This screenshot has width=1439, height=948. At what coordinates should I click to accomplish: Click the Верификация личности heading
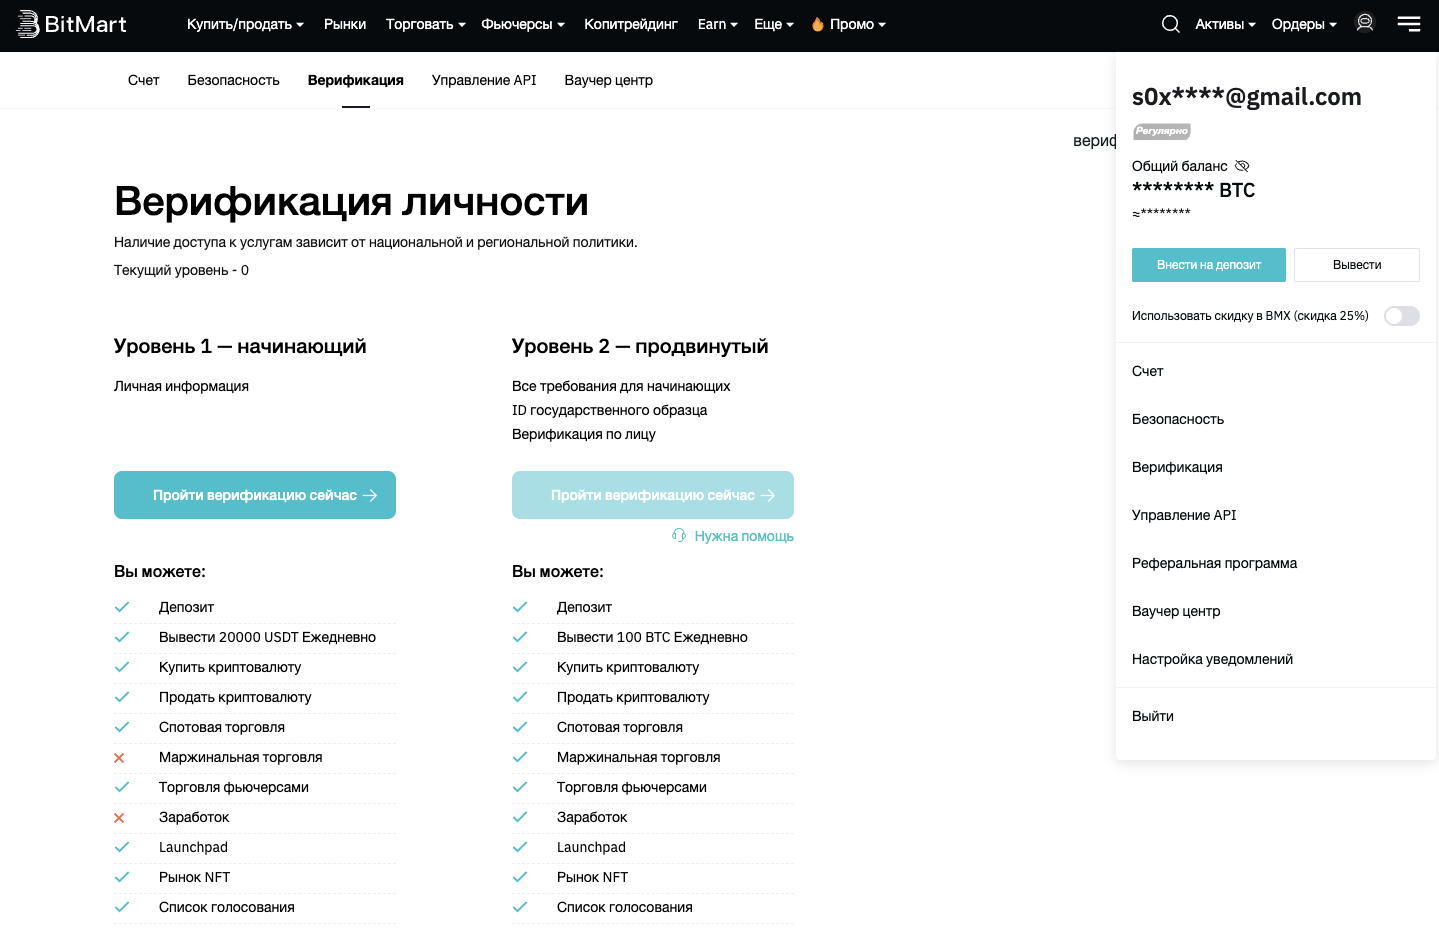351,201
